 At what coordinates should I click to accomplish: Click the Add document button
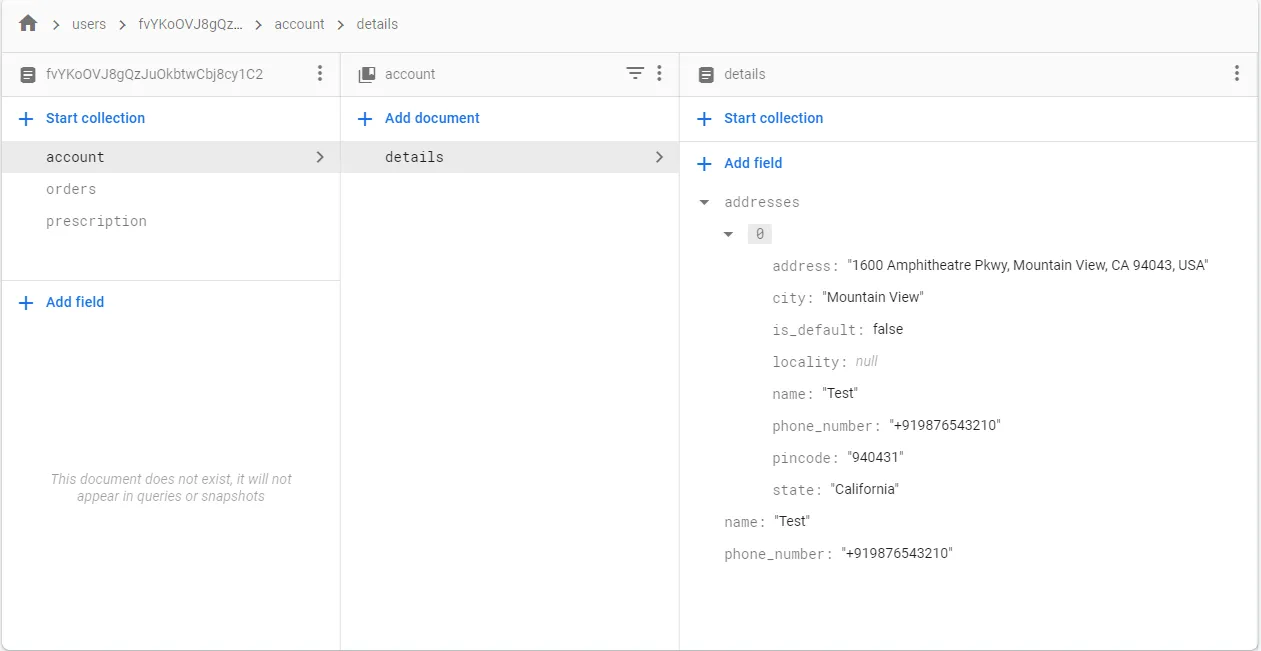tap(432, 118)
